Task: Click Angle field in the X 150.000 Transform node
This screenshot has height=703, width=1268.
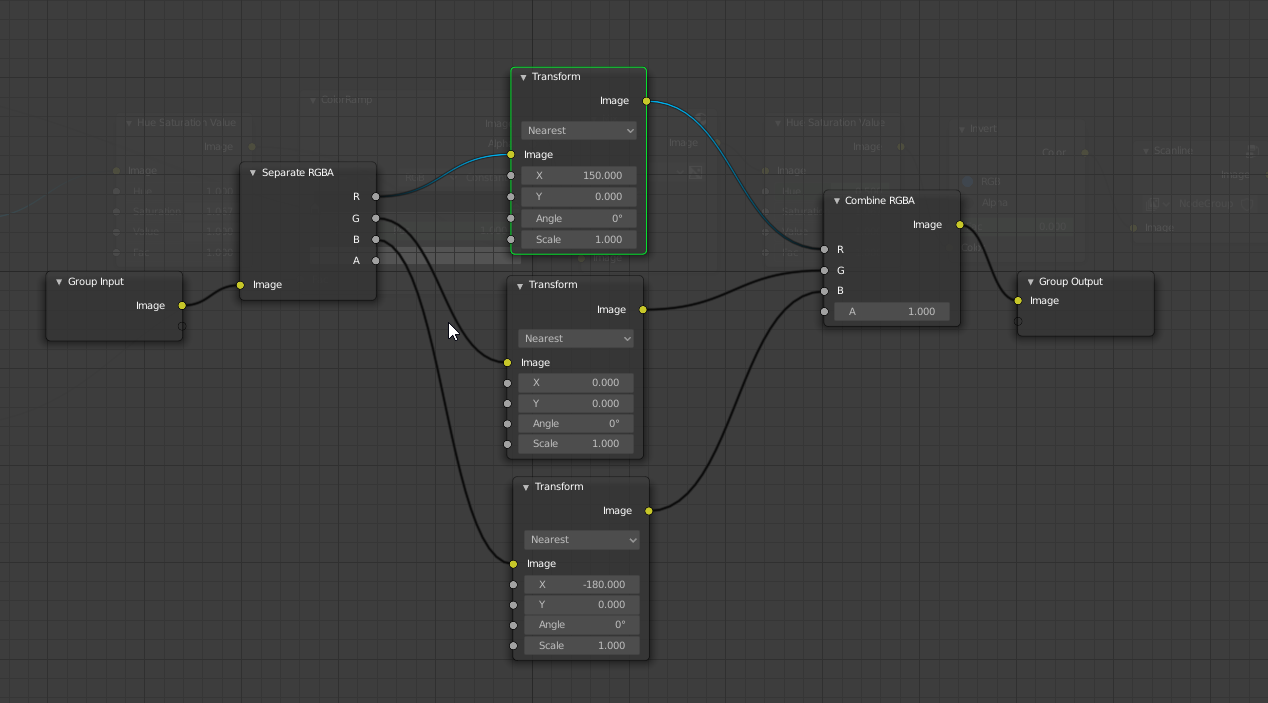Action: [579, 218]
